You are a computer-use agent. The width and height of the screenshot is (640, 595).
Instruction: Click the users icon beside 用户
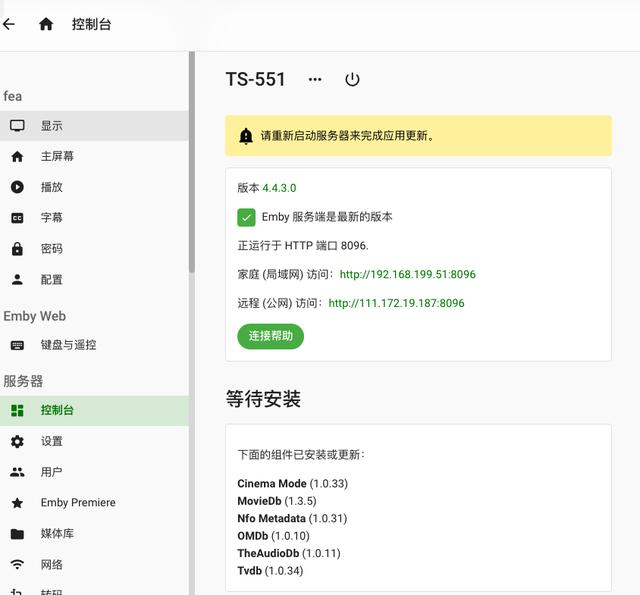pyautogui.click(x=17, y=472)
